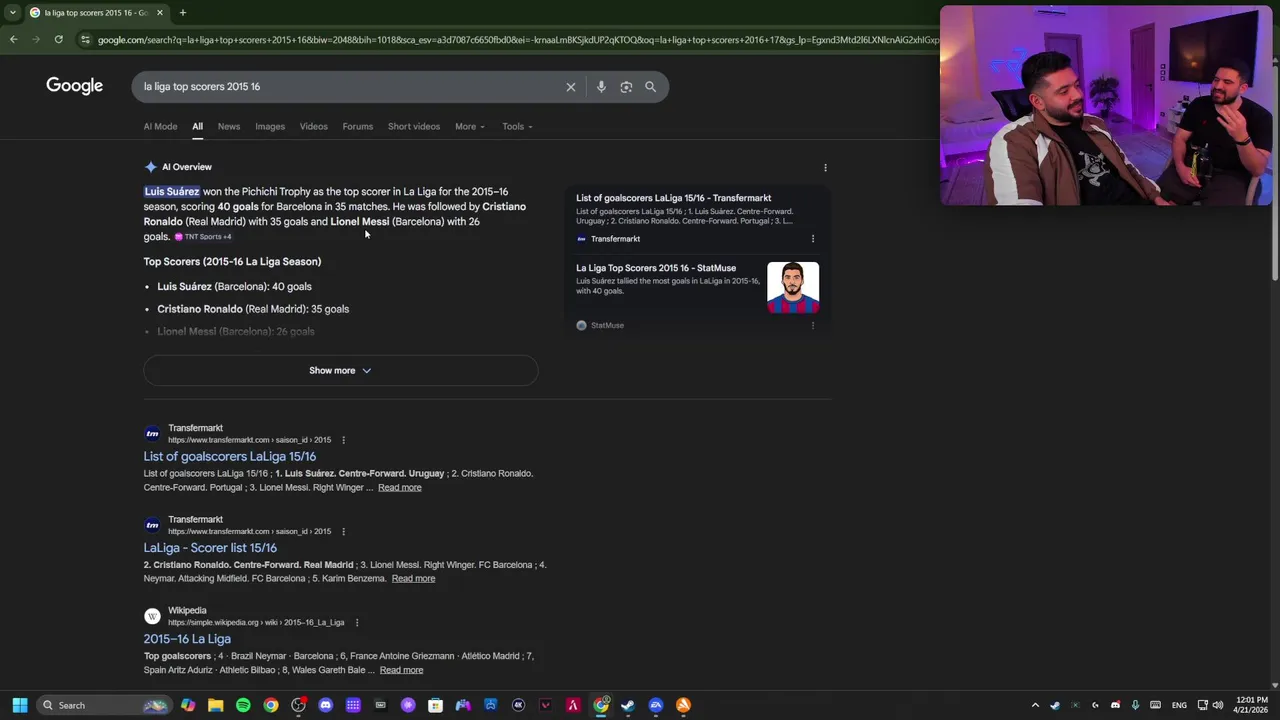The height and width of the screenshot is (720, 1280).
Task: Click the browser address bar URL
Action: click(518, 40)
